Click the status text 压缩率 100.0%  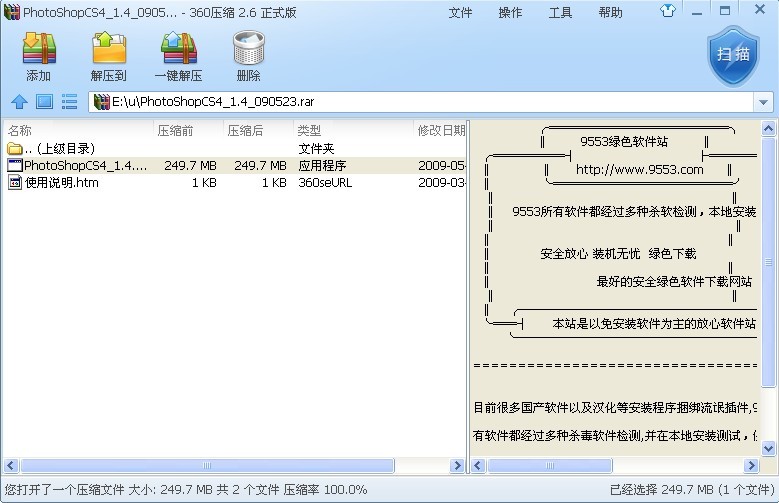tap(325, 490)
